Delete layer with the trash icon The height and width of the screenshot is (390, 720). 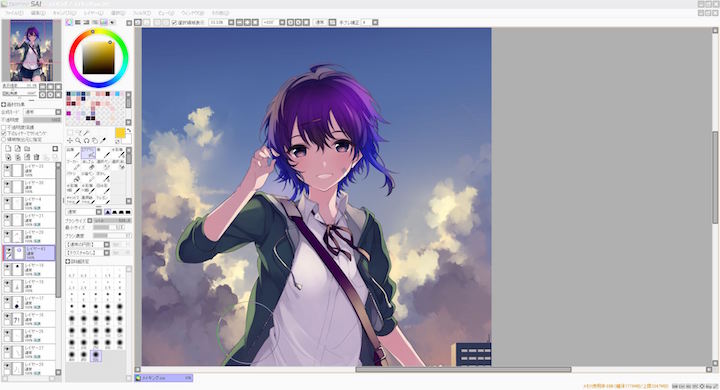(x=36, y=157)
